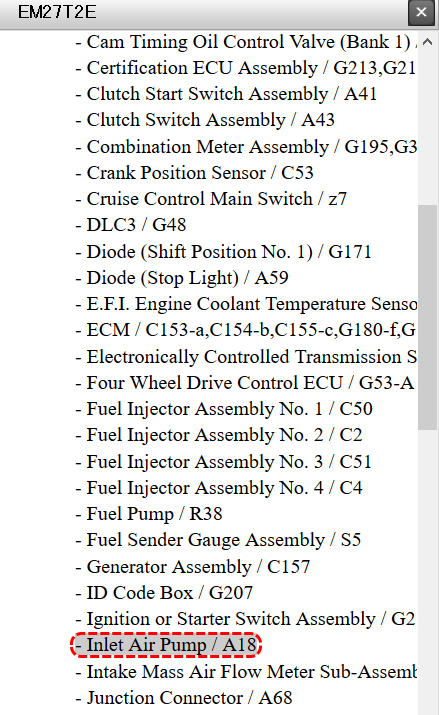
Task: Choose Cruise Control Main Switch / z7
Action: pos(211,199)
